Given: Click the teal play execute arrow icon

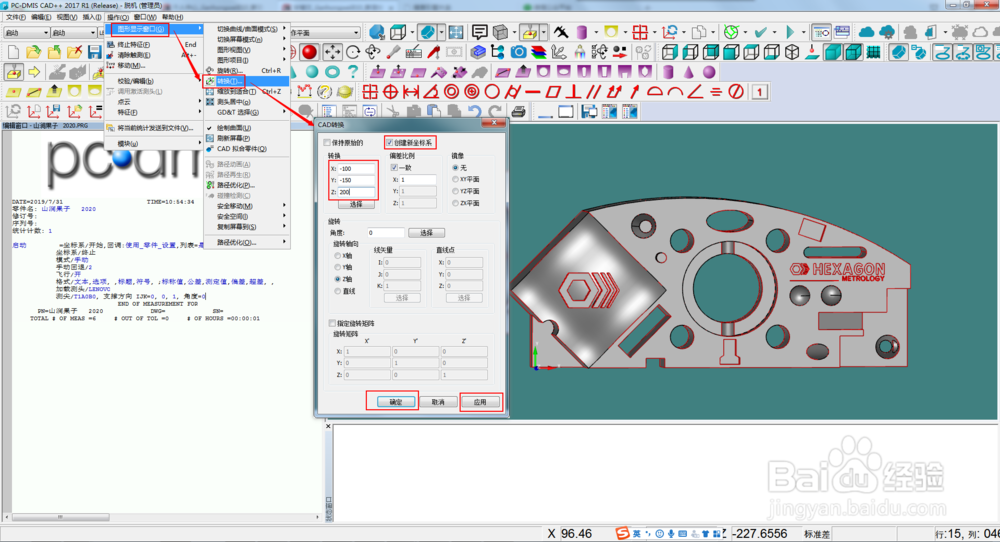Looking at the screenshot, I should click(790, 32).
